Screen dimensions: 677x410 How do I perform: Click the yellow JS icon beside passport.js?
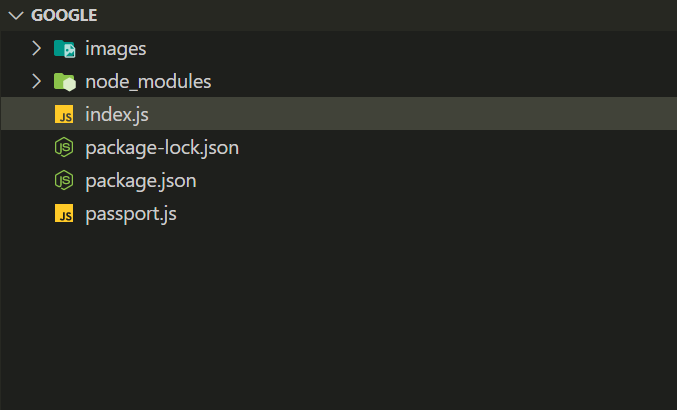(x=64, y=214)
